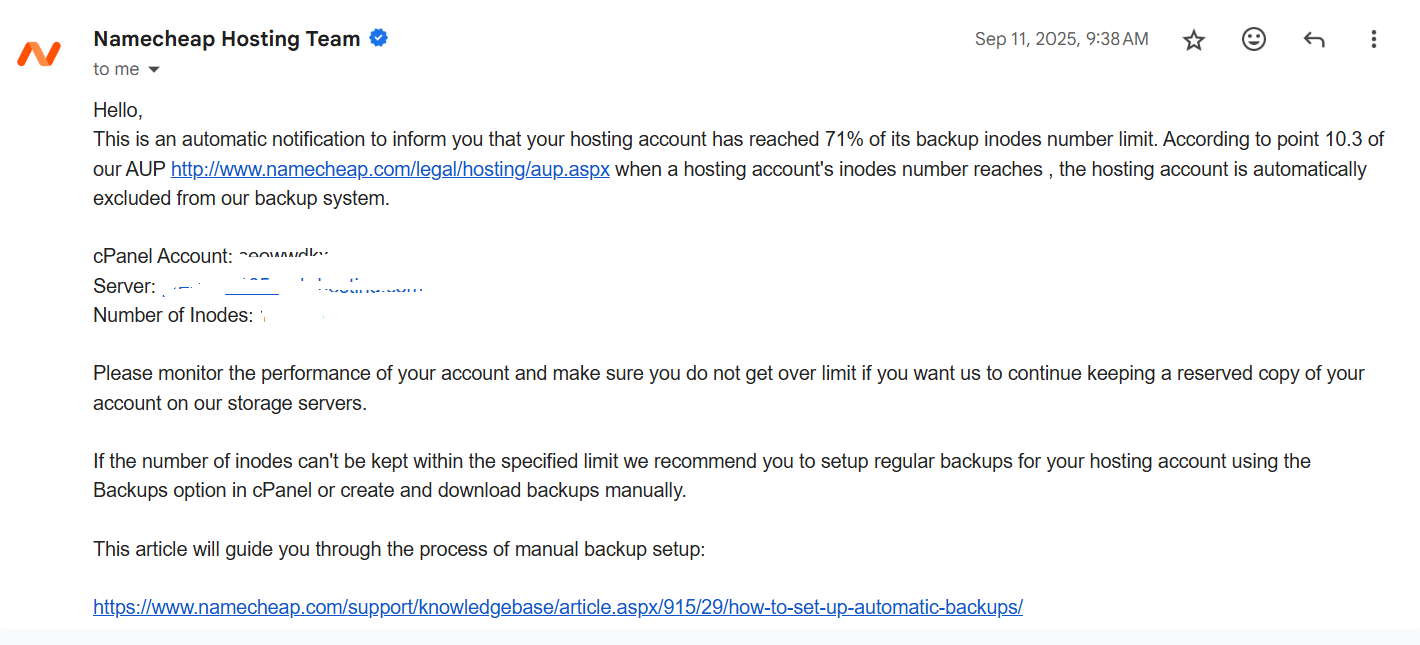Screen dimensions: 1420x645
Task: Expand recipient details arrow beside "to me"
Action: [154, 70]
